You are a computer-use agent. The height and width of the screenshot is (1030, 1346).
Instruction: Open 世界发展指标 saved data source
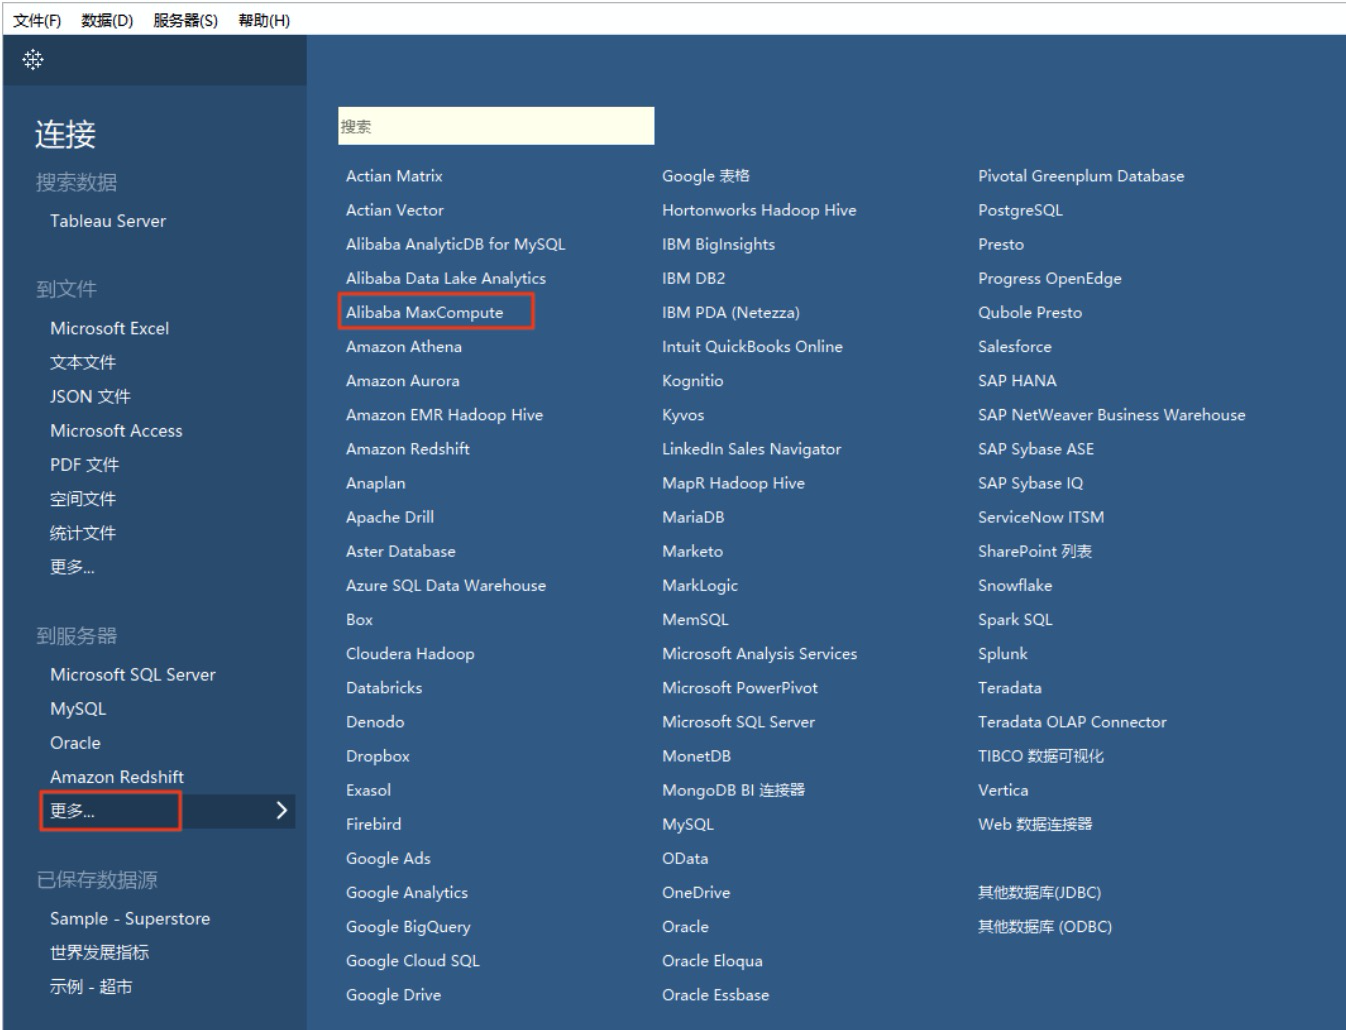pos(99,952)
